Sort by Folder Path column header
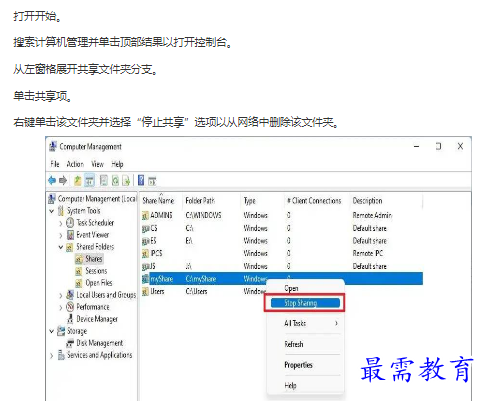The image size is (482, 401). (x=200, y=201)
